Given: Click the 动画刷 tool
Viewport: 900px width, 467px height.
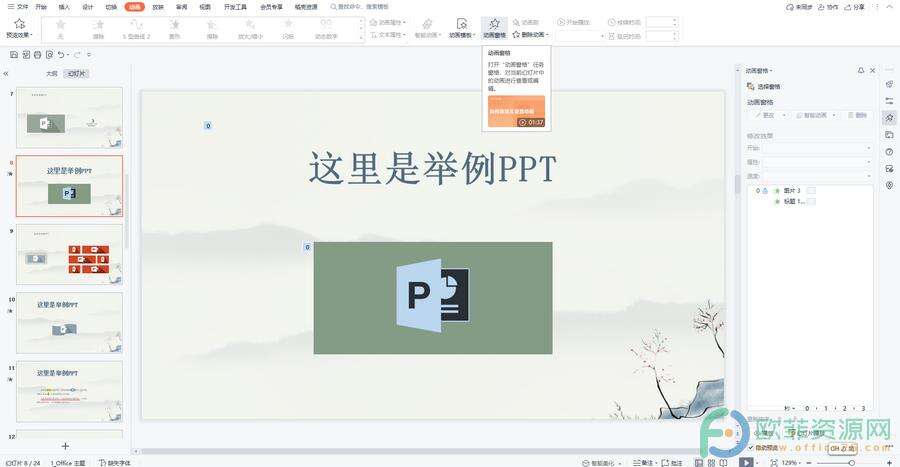Looking at the screenshot, I should 526,22.
